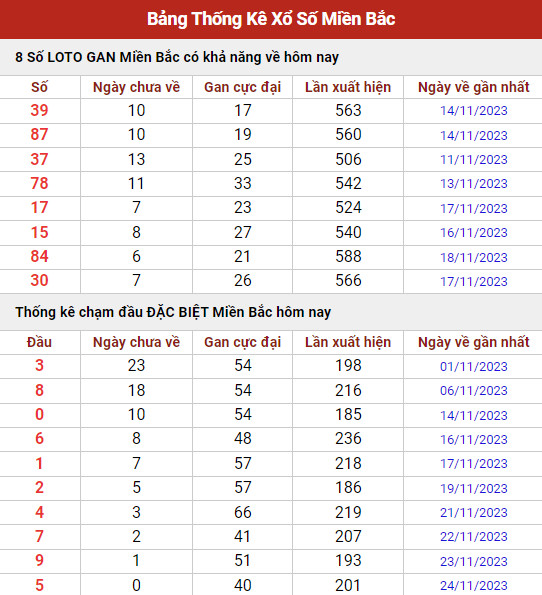The width and height of the screenshot is (542, 595).
Task: Click the Đầu column header
Action: (39, 342)
